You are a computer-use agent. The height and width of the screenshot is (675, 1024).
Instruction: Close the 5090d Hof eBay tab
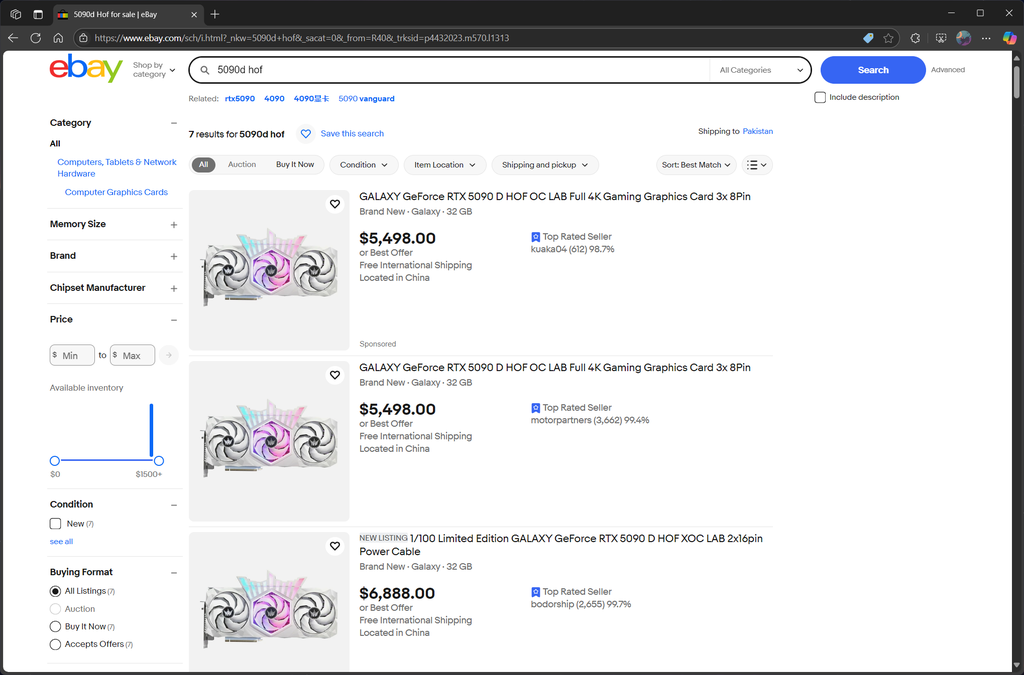click(x=194, y=14)
